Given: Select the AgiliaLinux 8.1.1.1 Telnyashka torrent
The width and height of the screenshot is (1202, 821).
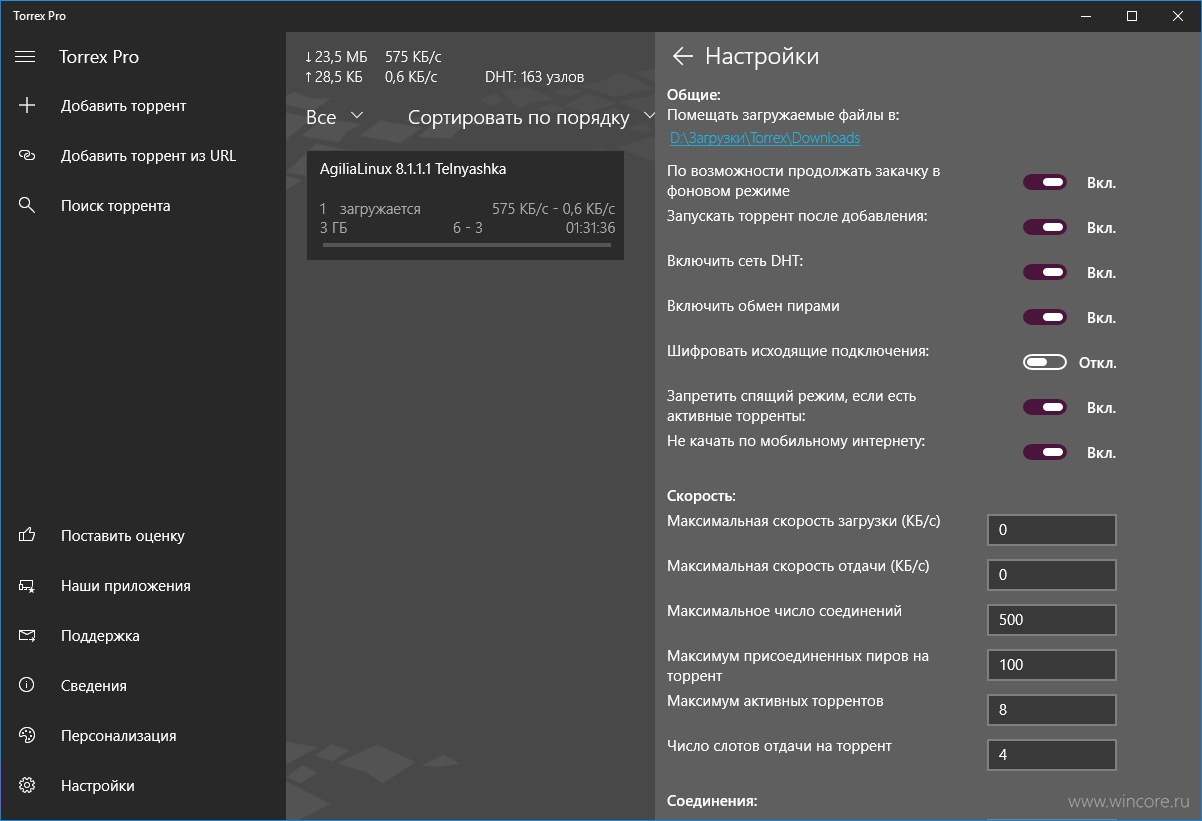Looking at the screenshot, I should 465,206.
